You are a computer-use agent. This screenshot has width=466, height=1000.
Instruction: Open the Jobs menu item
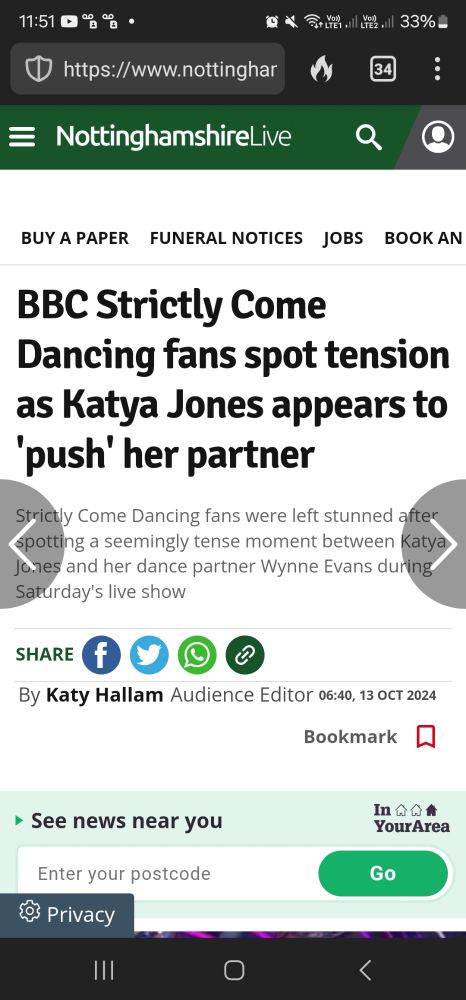point(343,238)
